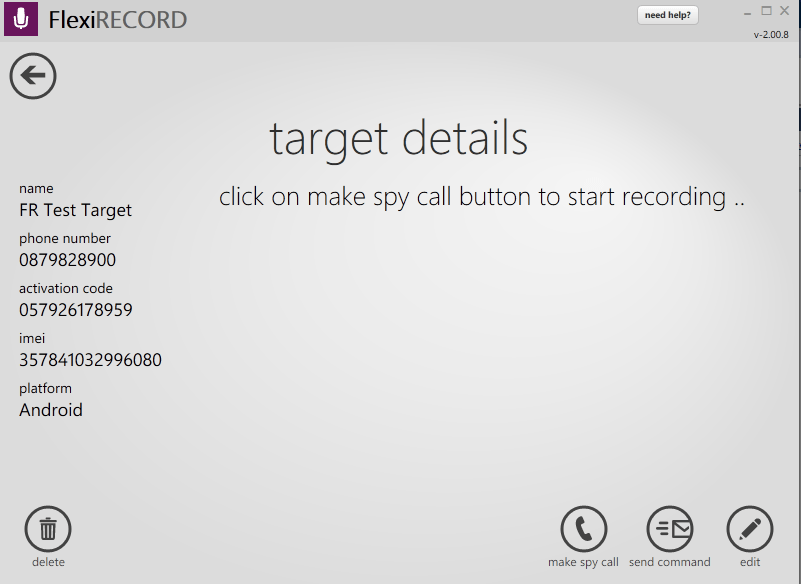
Task: Click the FlexiRECORD microphone logo
Action: coord(21,19)
